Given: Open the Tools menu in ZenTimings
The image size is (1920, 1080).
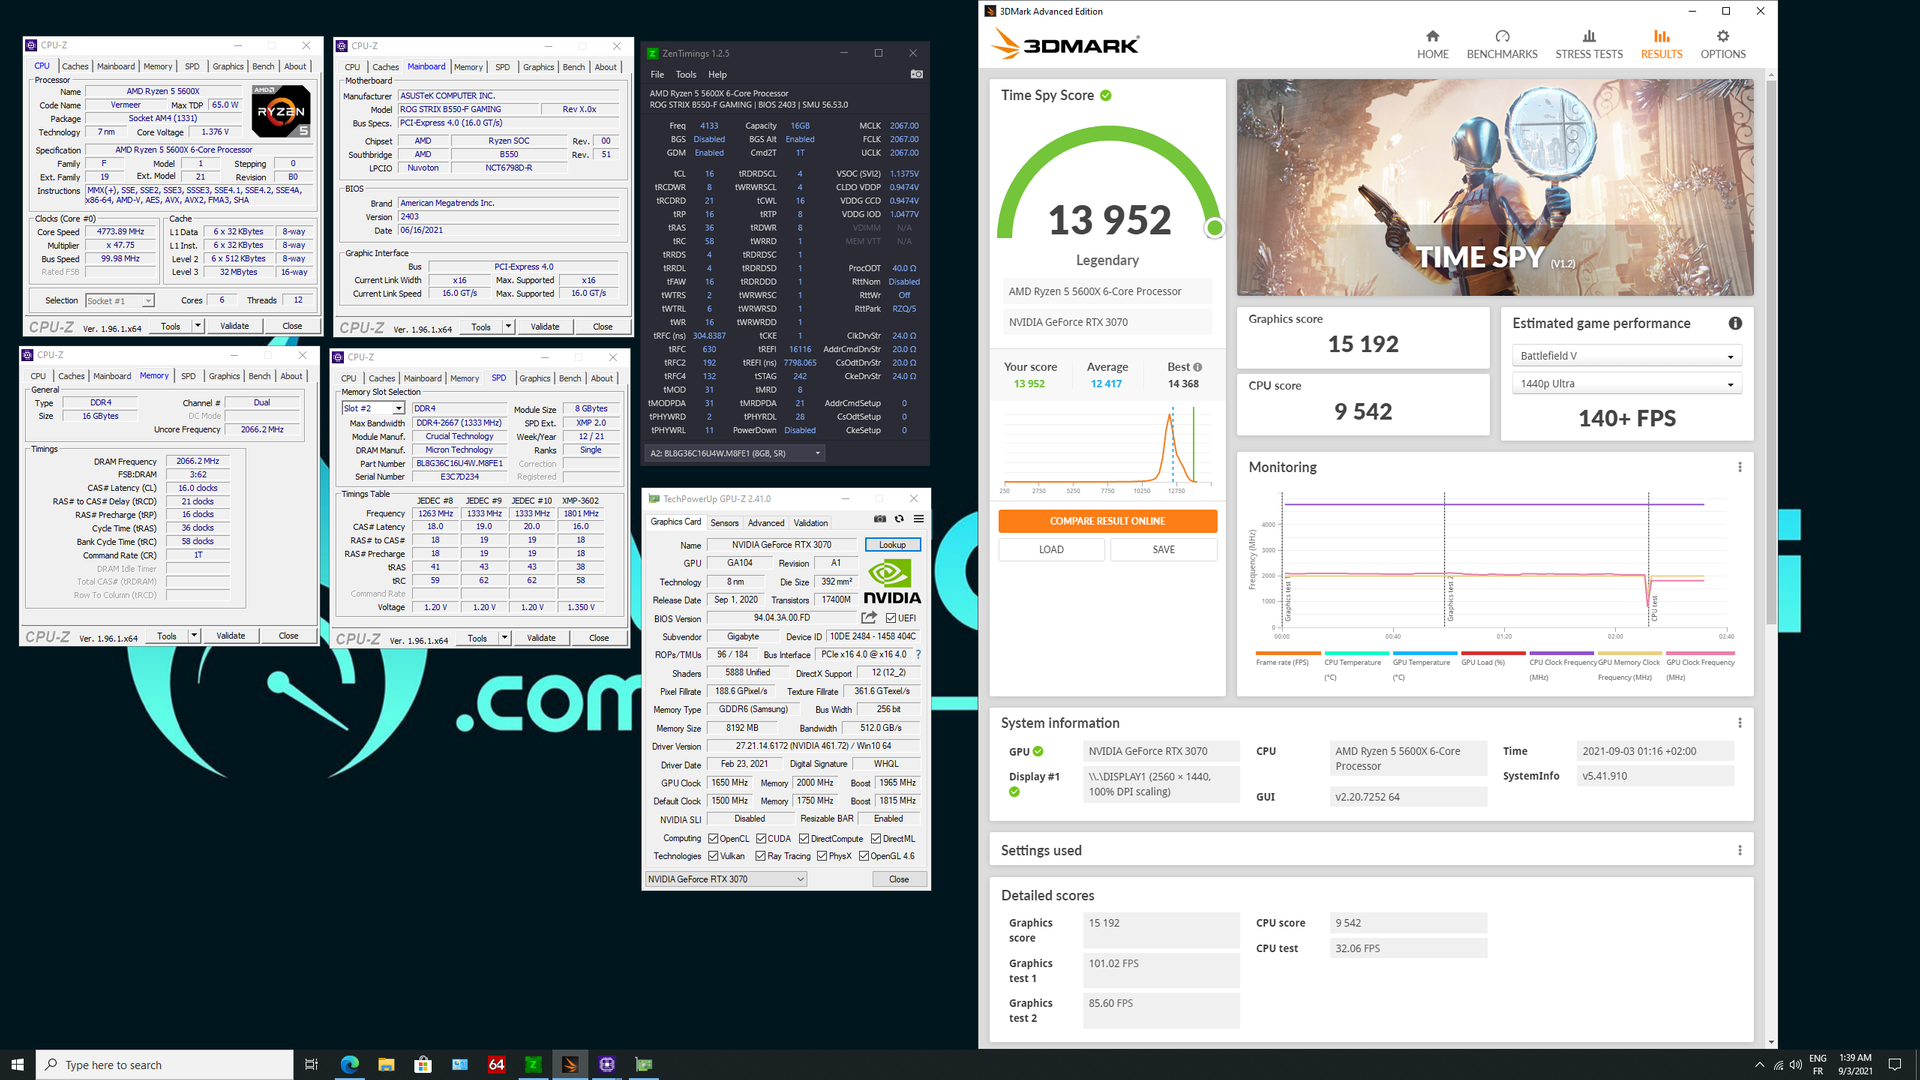Looking at the screenshot, I should pyautogui.click(x=686, y=74).
